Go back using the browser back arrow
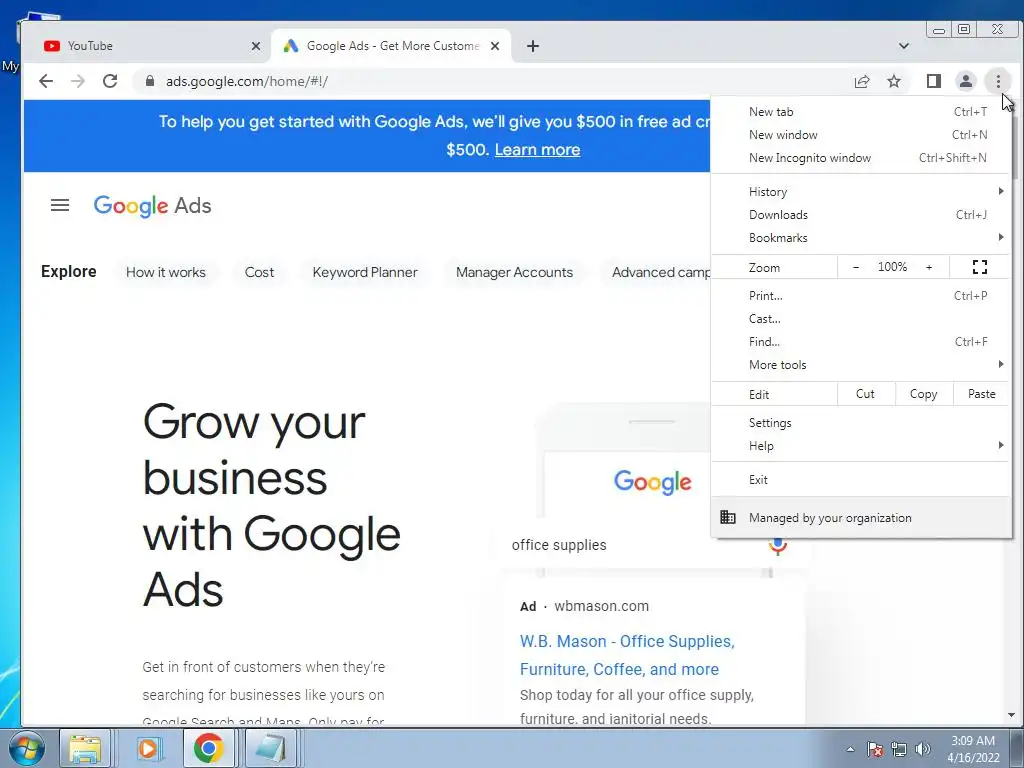The height and width of the screenshot is (768, 1024). coord(46,81)
